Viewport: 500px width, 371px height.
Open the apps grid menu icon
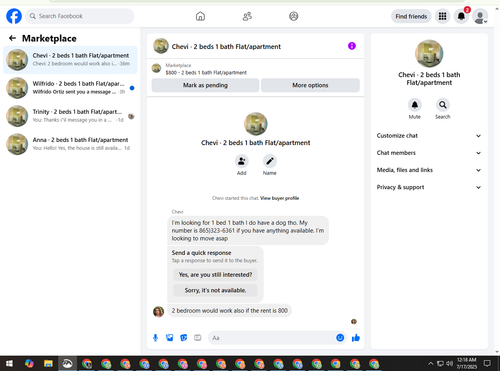pos(442,16)
